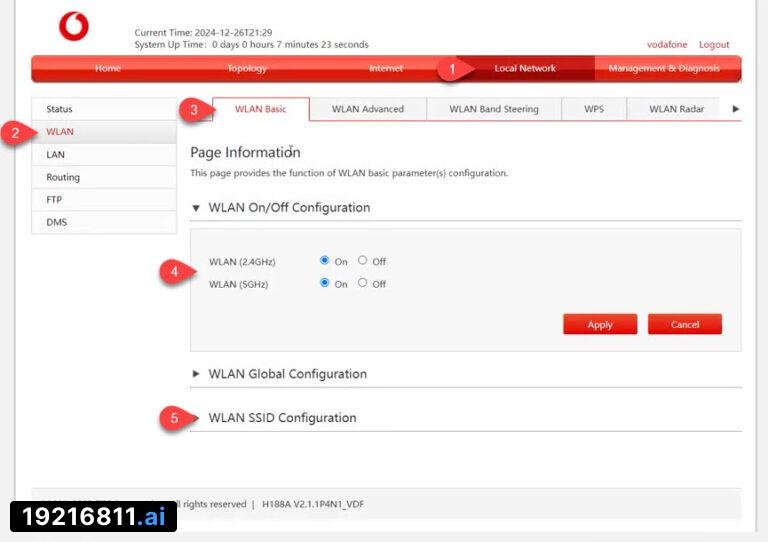The image size is (768, 542).
Task: Click the Current Time text
Action: click(x=203, y=32)
